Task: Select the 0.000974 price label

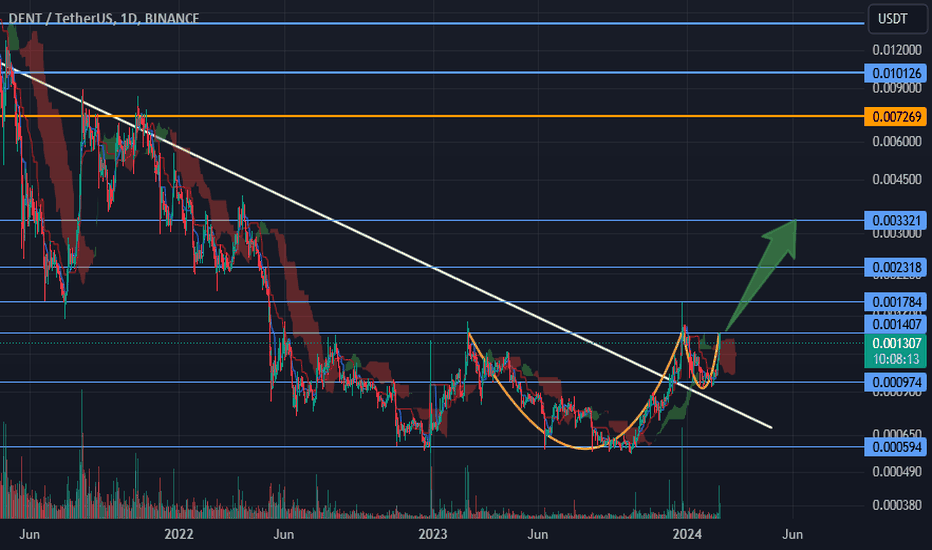Action: [895, 382]
